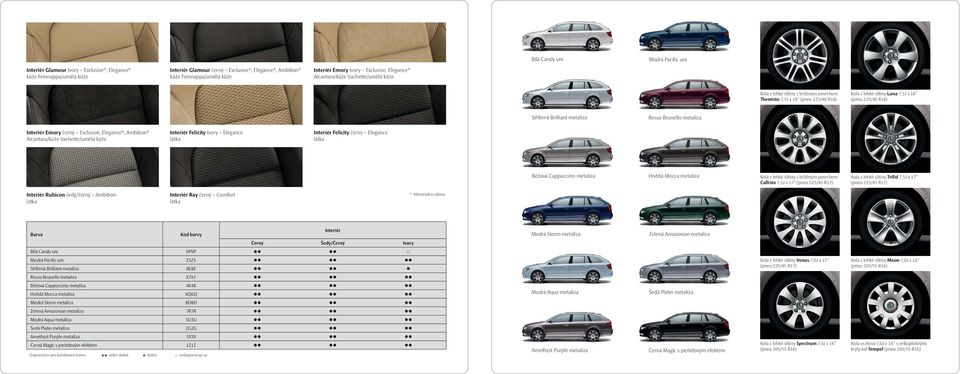
Task: Choose the Spectrum 16" wheel picture
Action: [x=800, y=305]
